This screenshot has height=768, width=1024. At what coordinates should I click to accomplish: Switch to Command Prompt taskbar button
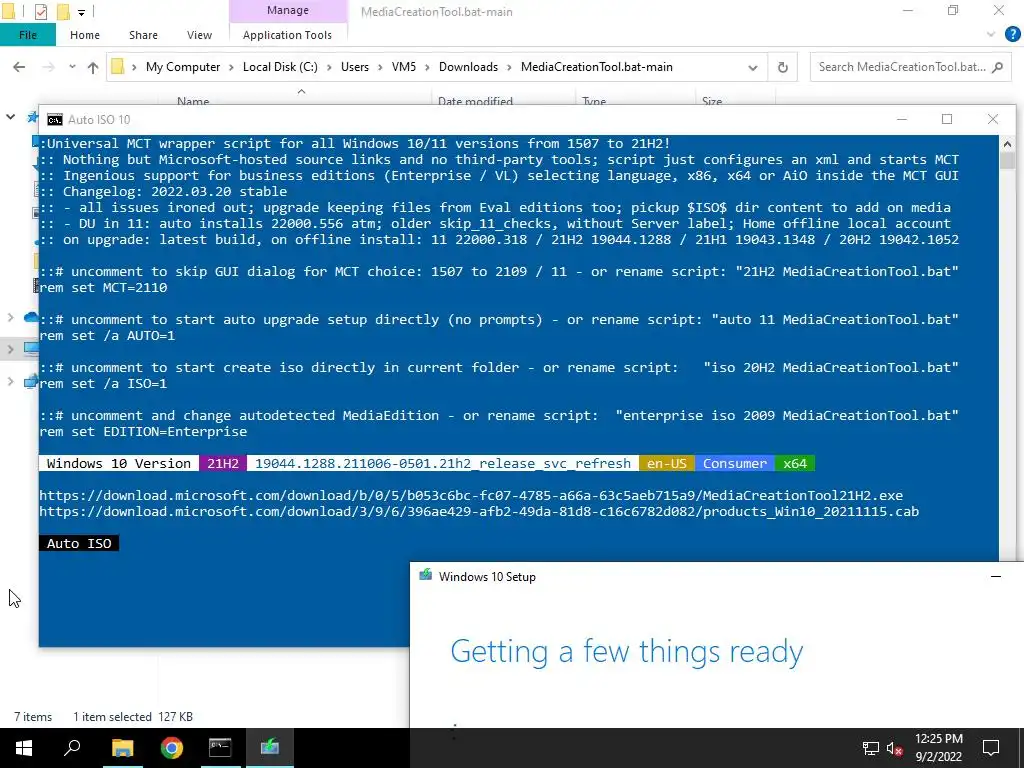[x=220, y=748]
